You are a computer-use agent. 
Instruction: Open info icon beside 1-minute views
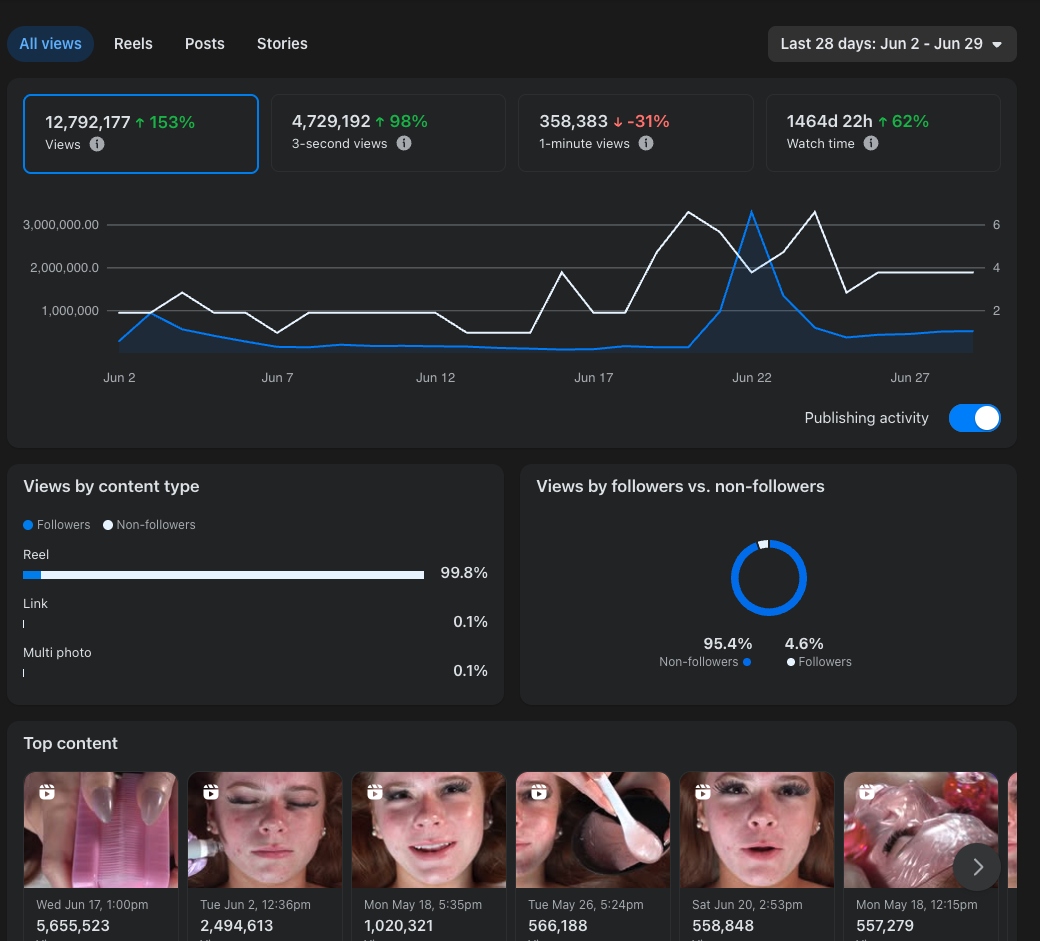(646, 143)
